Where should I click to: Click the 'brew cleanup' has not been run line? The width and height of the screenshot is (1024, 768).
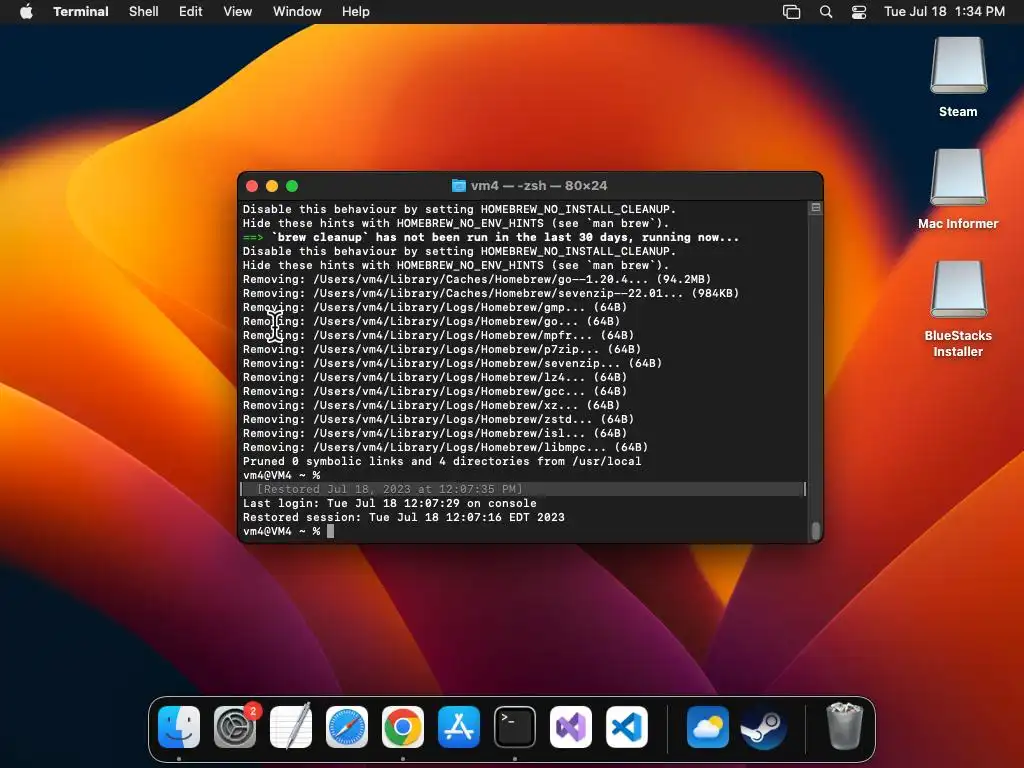click(491, 238)
